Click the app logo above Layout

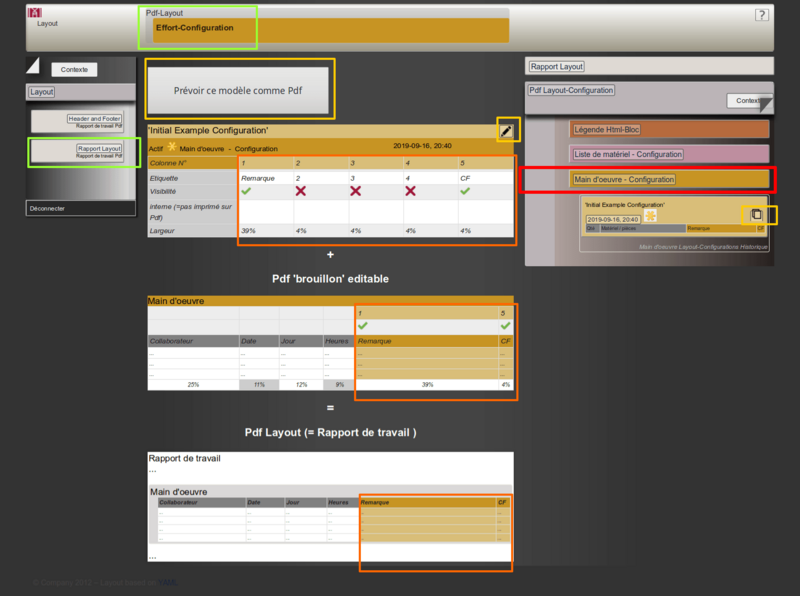tap(36, 13)
